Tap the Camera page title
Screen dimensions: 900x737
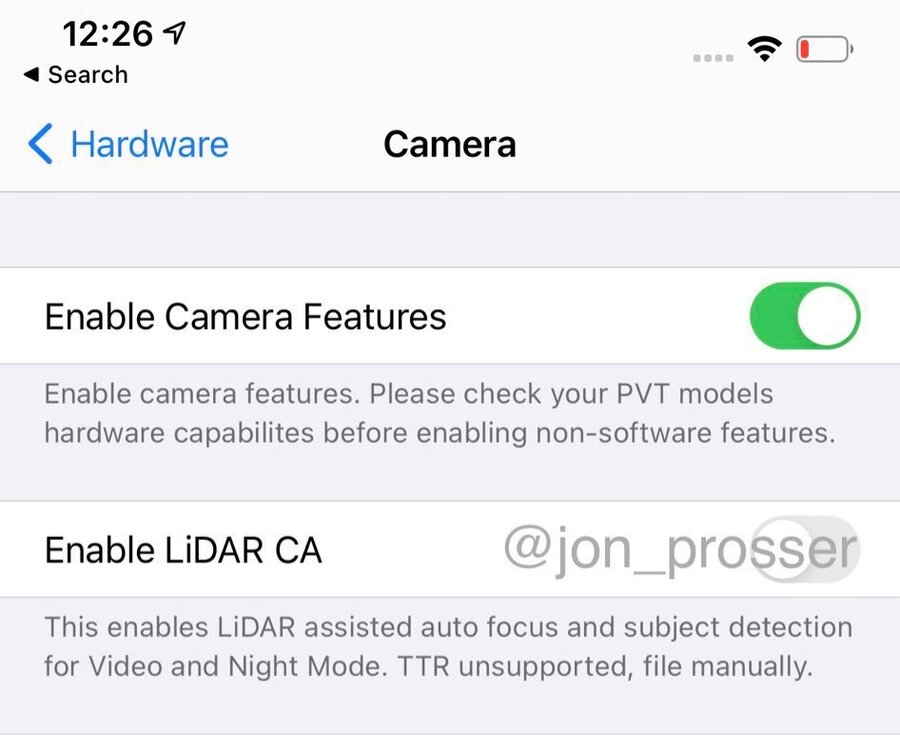coord(450,144)
